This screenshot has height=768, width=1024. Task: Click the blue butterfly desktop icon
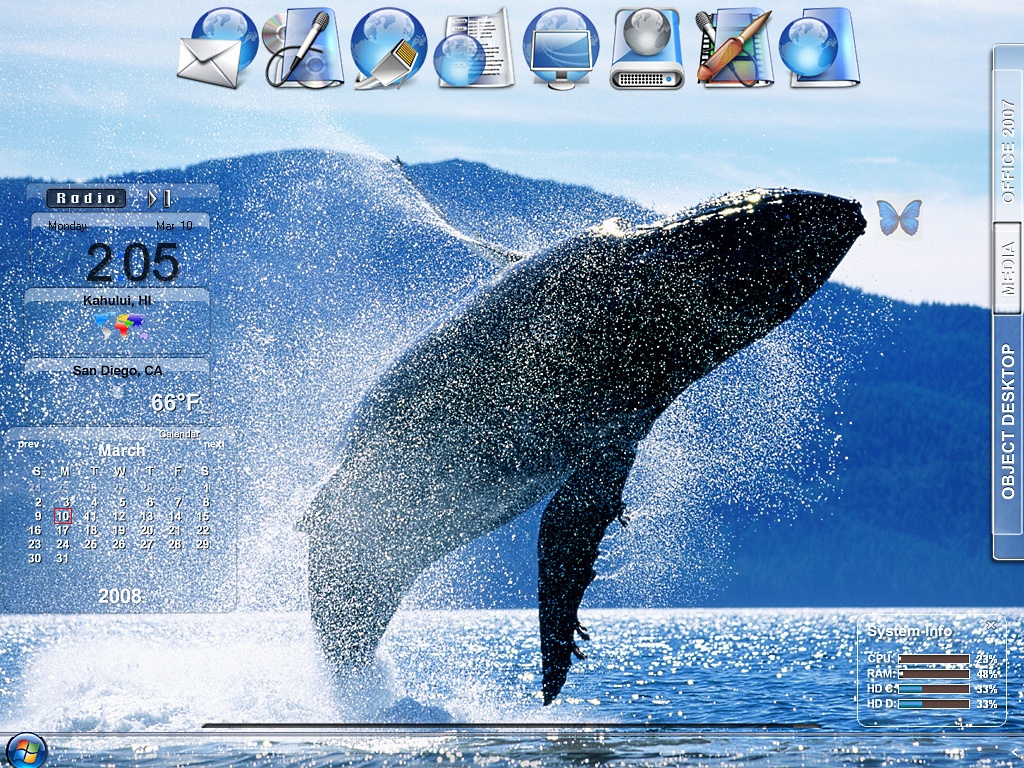[899, 217]
